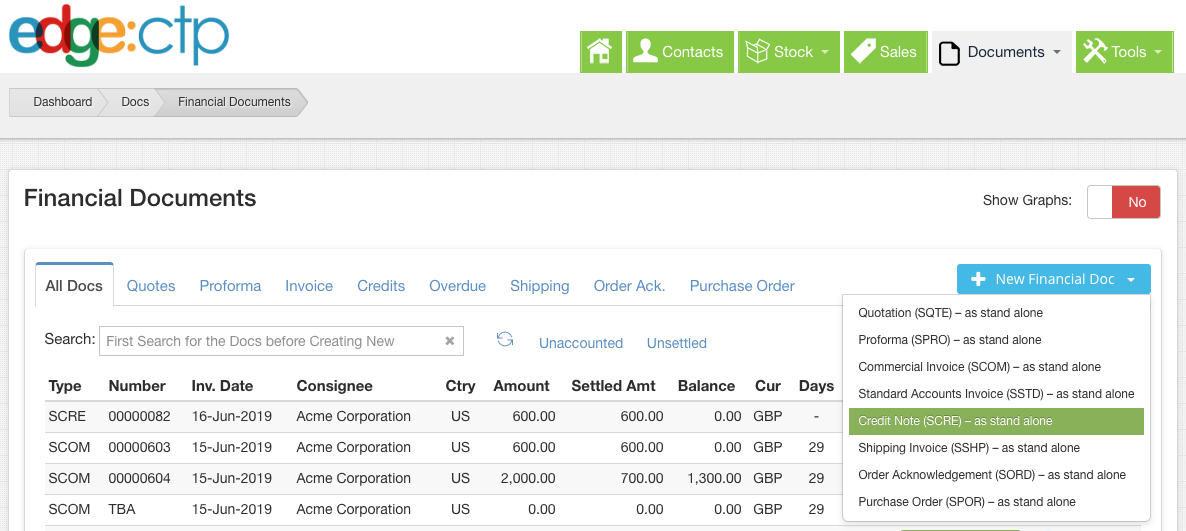The image size is (1186, 531).
Task: Choose Credit Note (SCRE) as stand alone
Action: (x=996, y=421)
